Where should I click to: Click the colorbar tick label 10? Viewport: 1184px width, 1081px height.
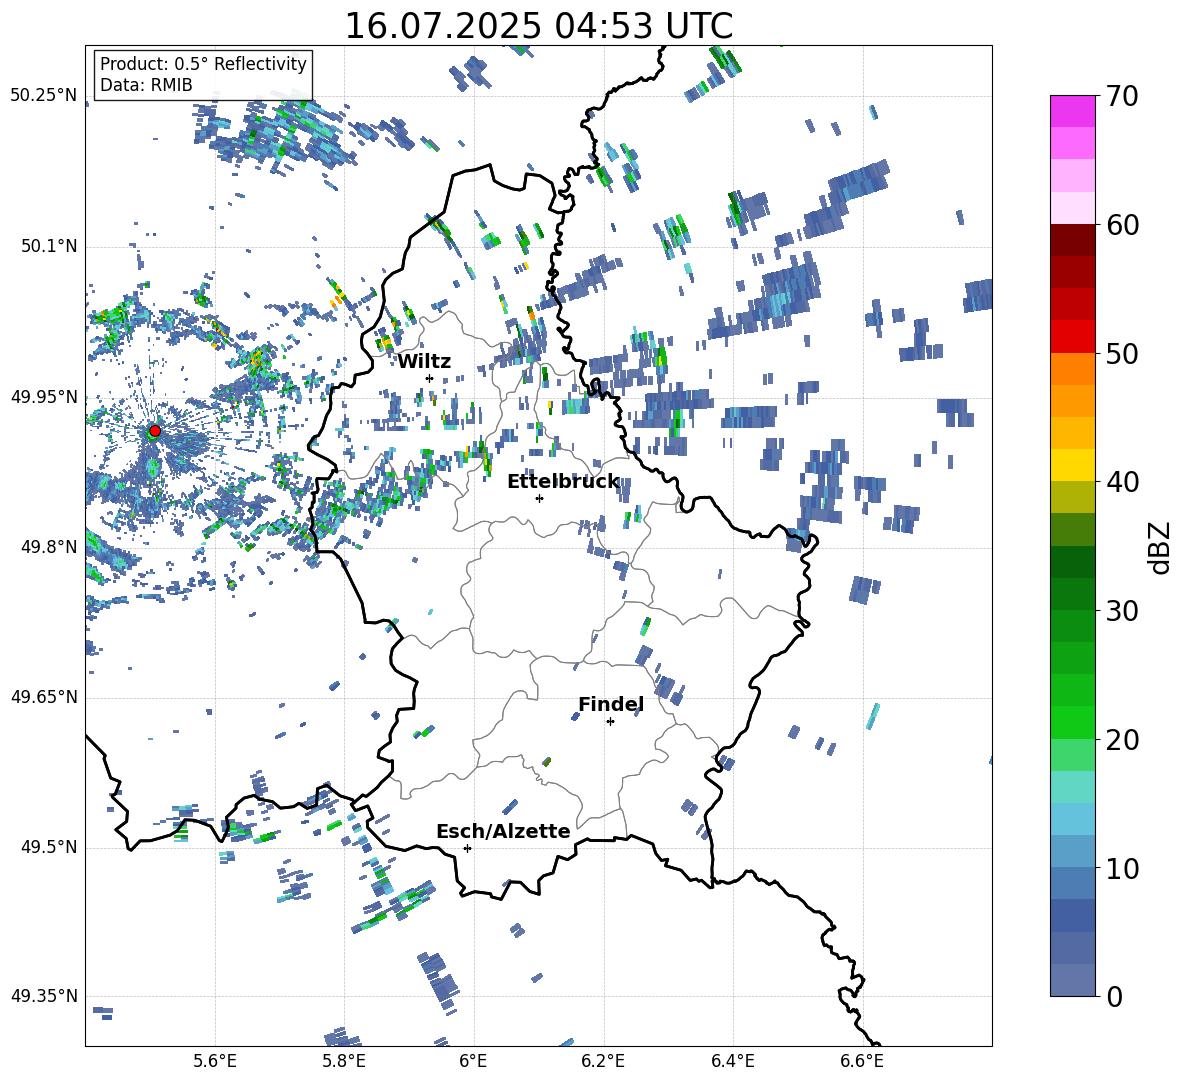(1122, 868)
